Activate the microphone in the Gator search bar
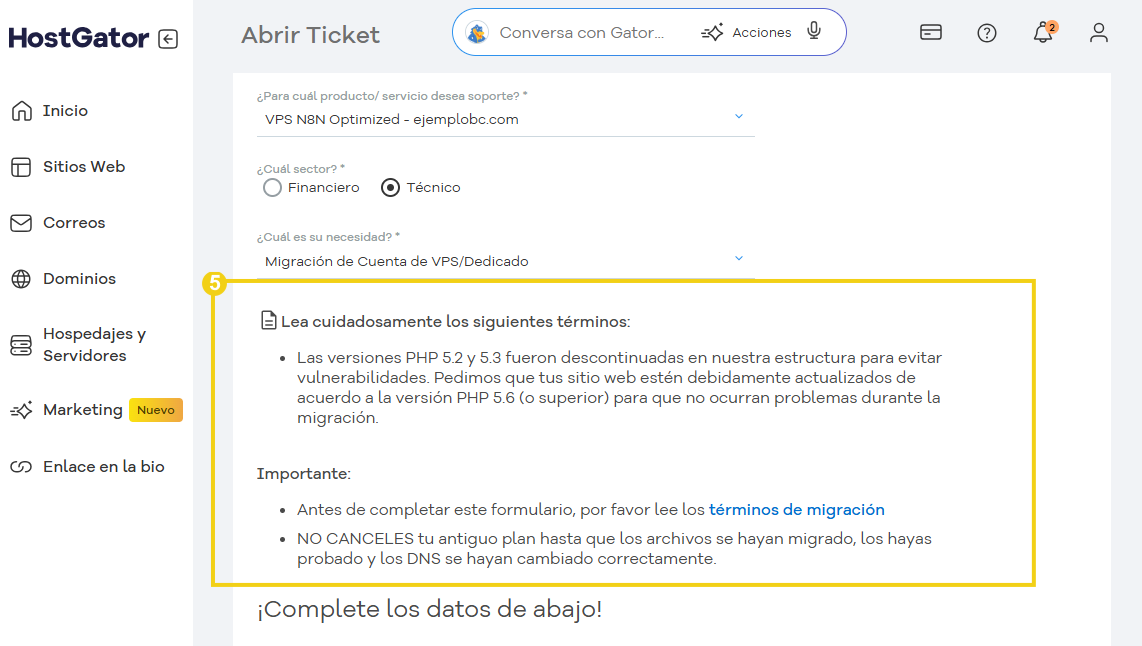The height and width of the screenshot is (646, 1142). pos(814,31)
